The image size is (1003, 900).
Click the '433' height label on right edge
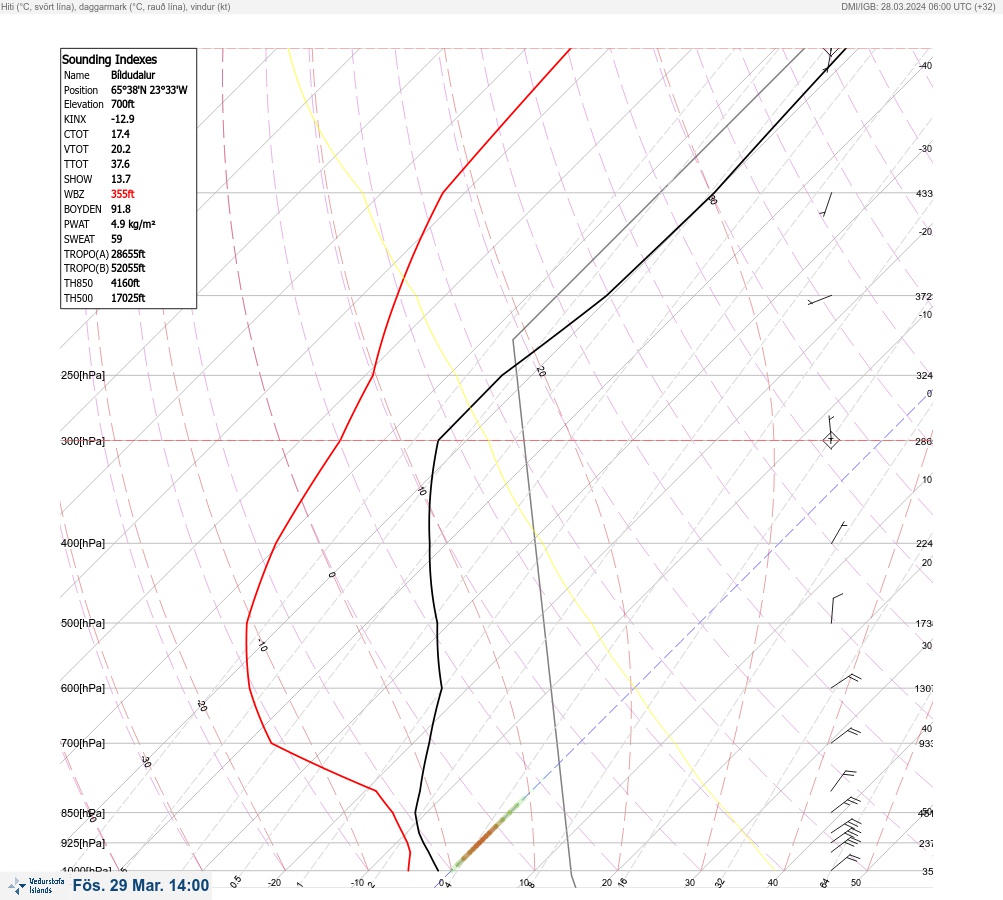[924, 193]
